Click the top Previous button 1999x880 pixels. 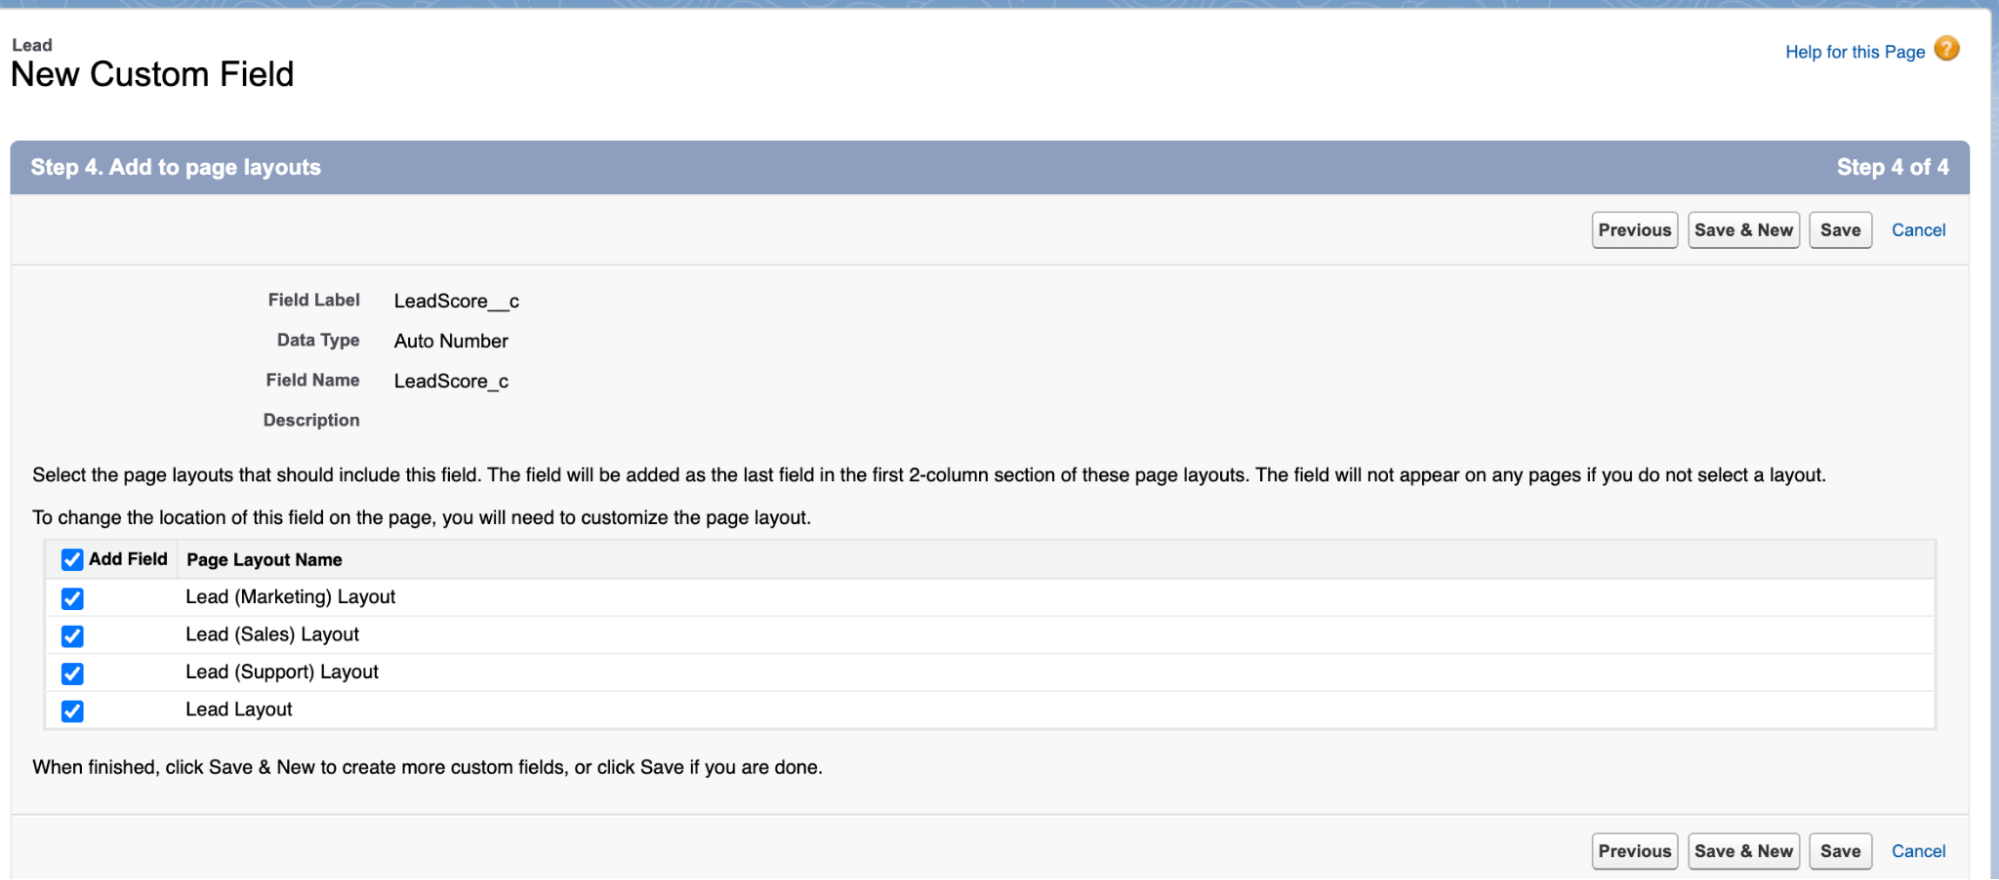1634,230
